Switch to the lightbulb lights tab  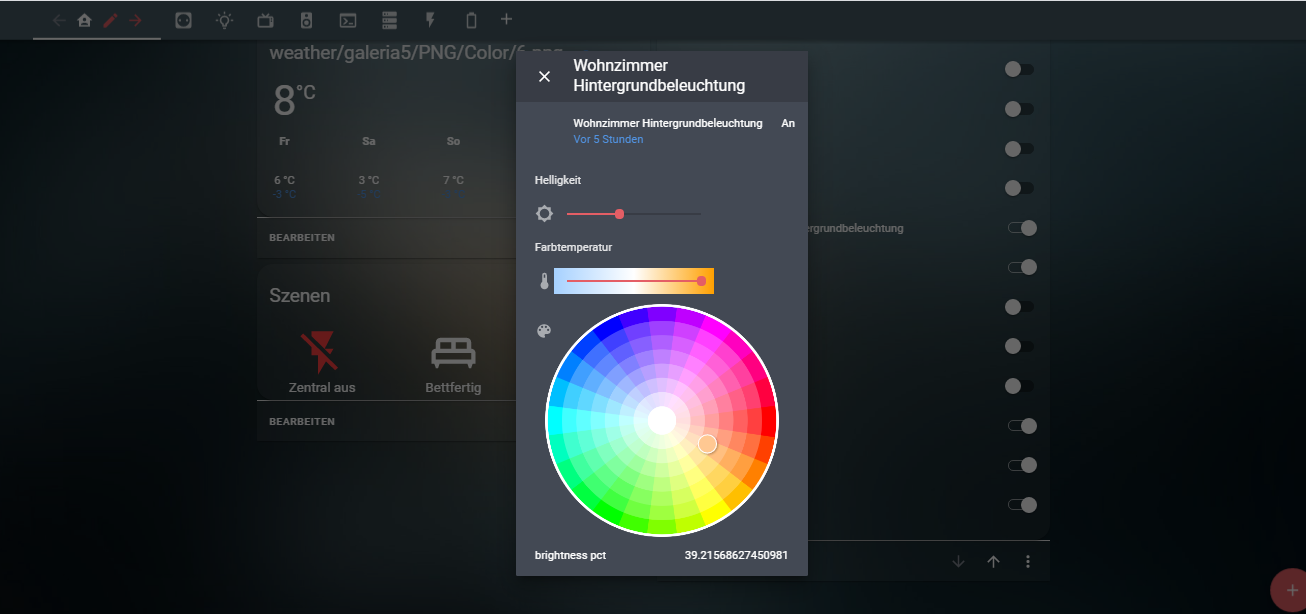[x=225, y=20]
